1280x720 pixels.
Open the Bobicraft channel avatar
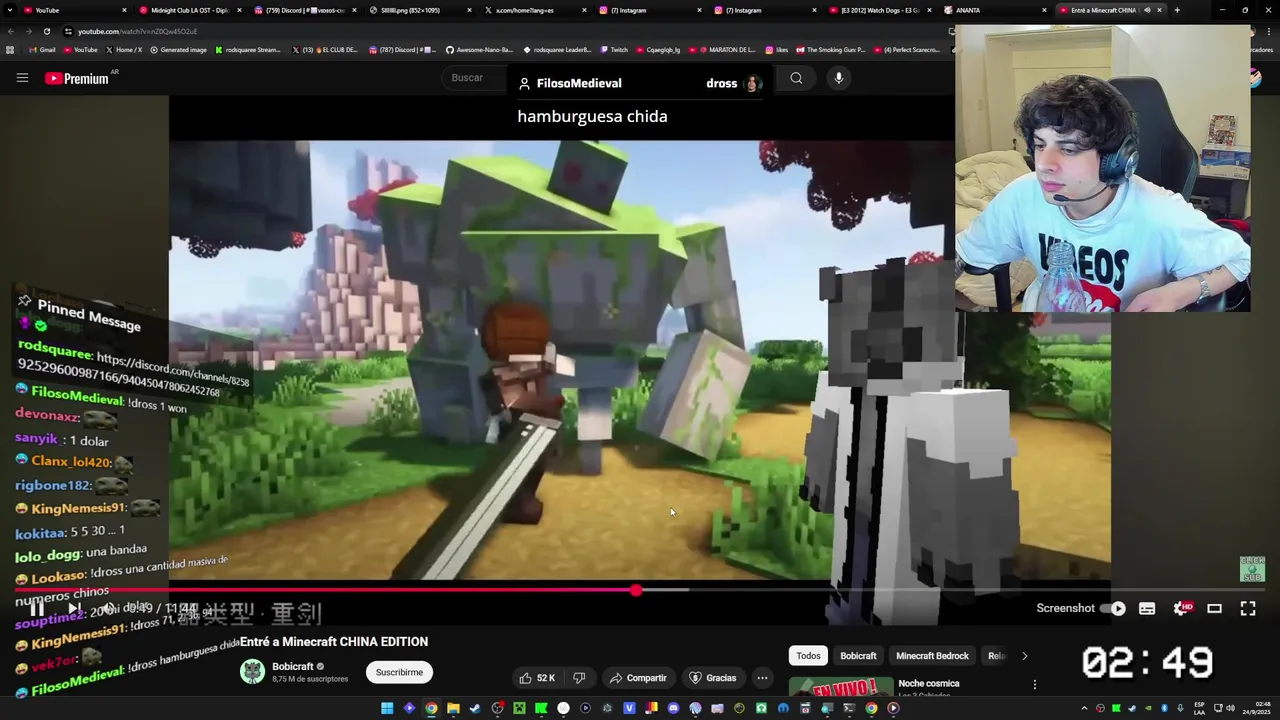coord(253,672)
